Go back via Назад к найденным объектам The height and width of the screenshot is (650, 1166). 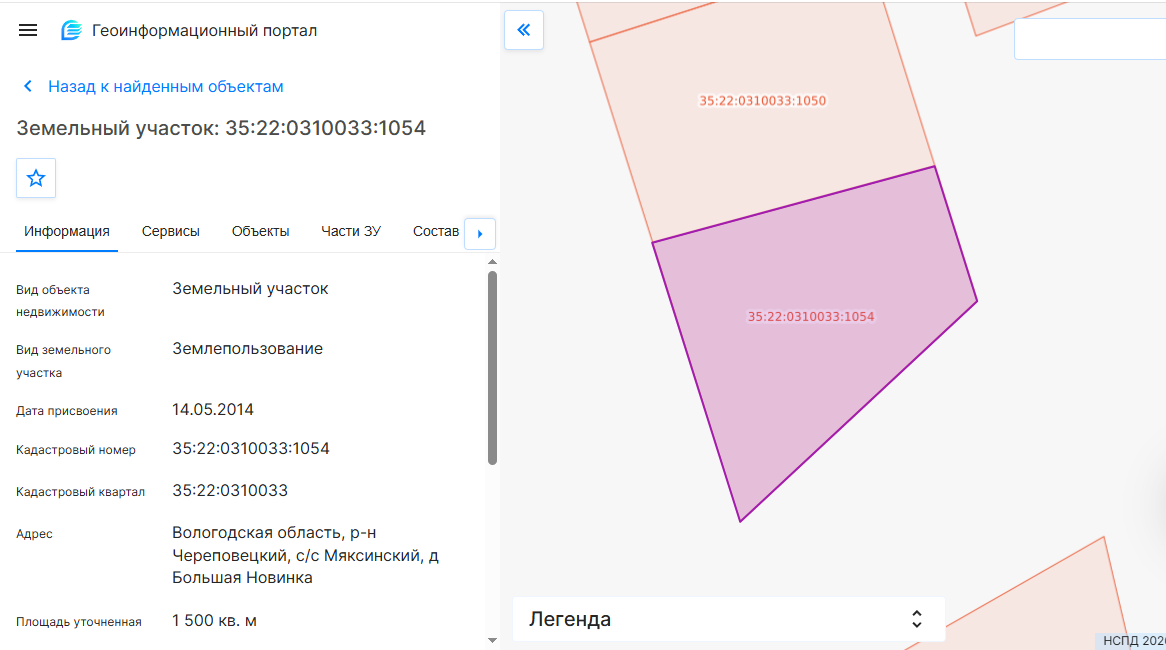tap(166, 86)
